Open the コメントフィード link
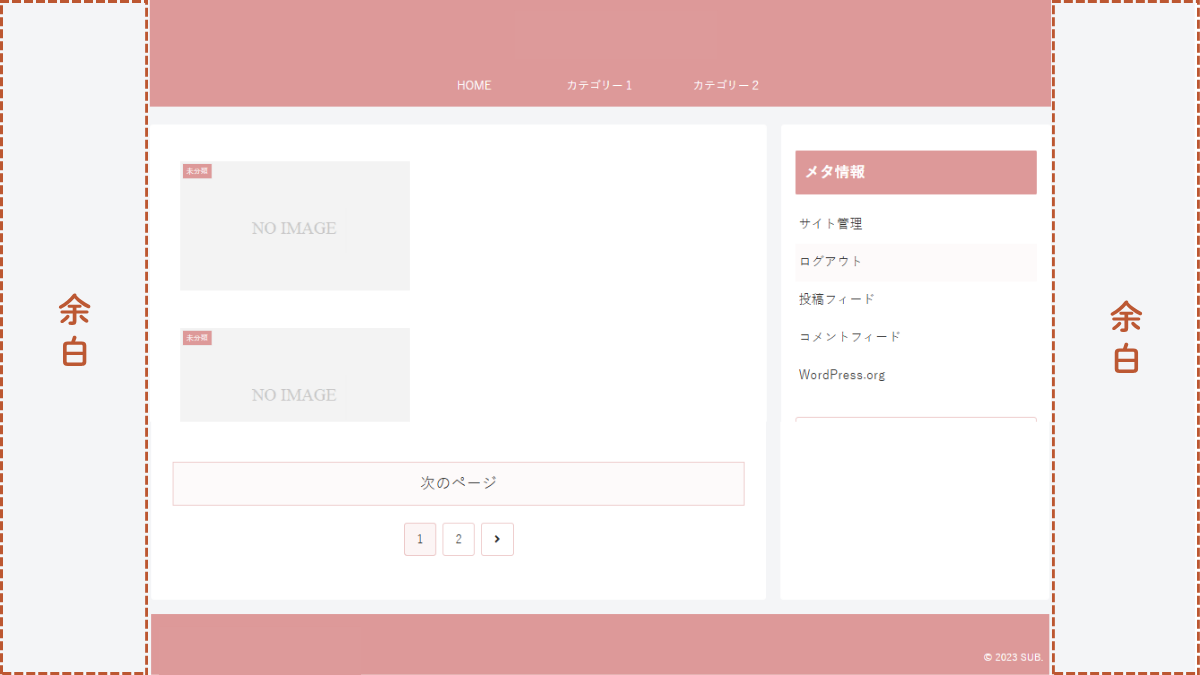Image resolution: width=1200 pixels, height=675 pixels. pyautogui.click(x=849, y=337)
